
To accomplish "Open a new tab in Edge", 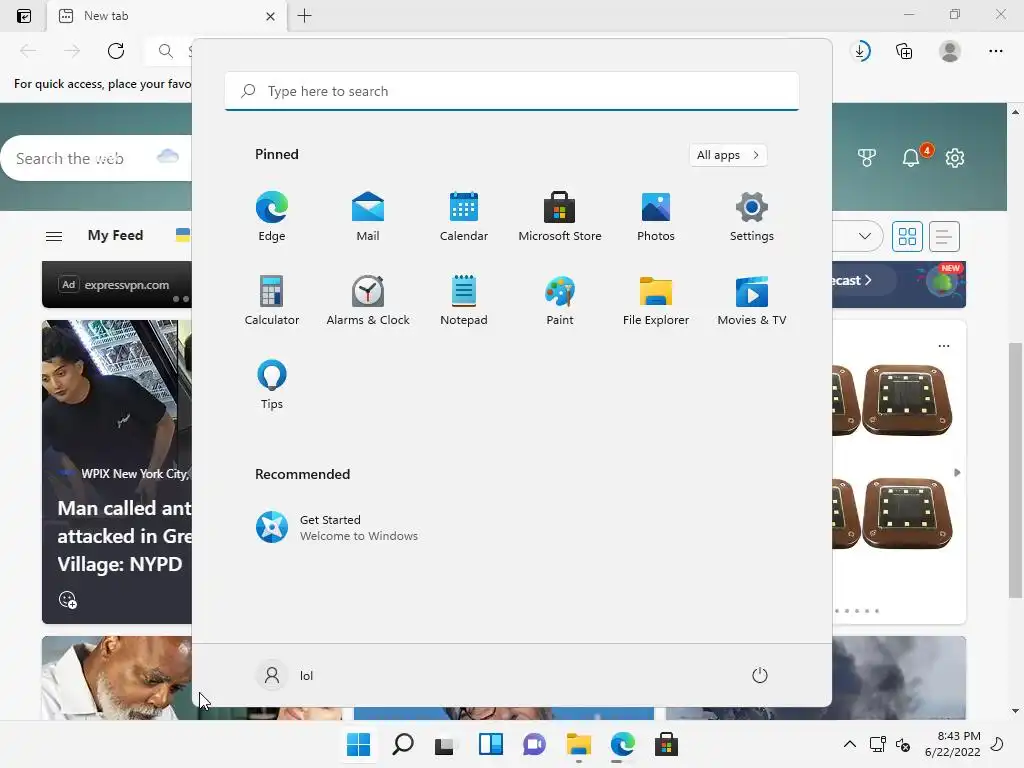I will tap(304, 16).
